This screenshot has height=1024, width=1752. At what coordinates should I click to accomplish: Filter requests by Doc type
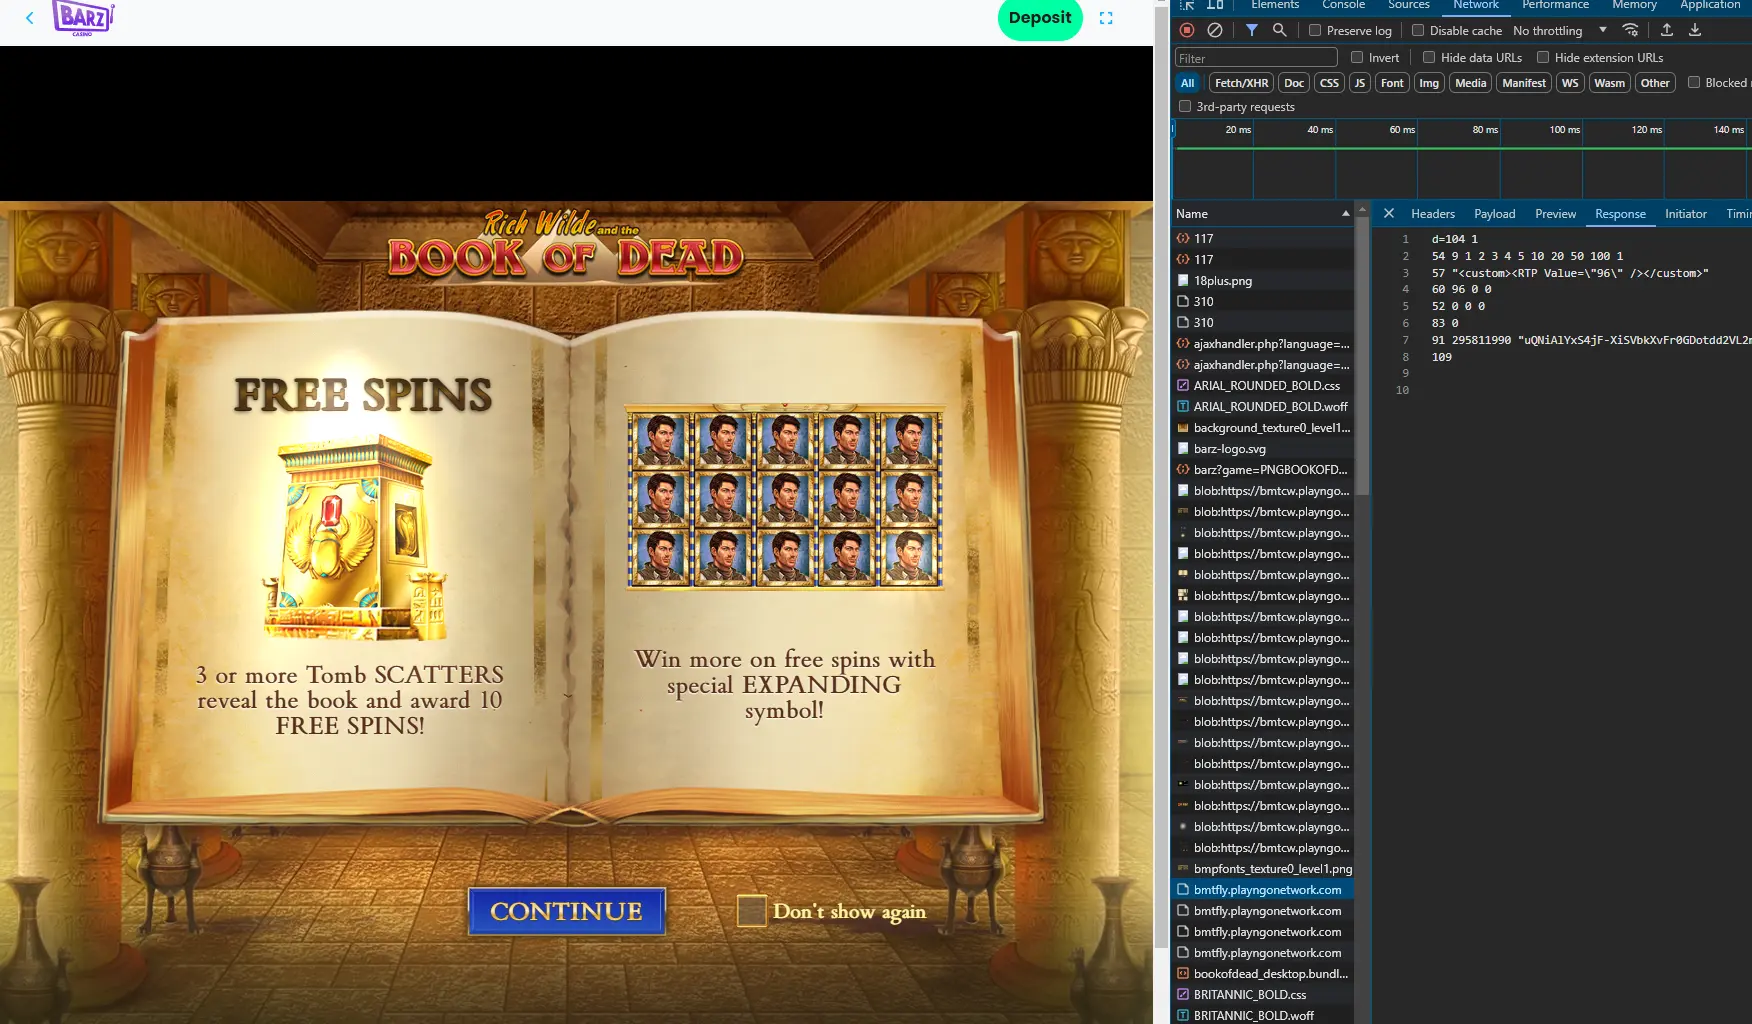[1294, 83]
